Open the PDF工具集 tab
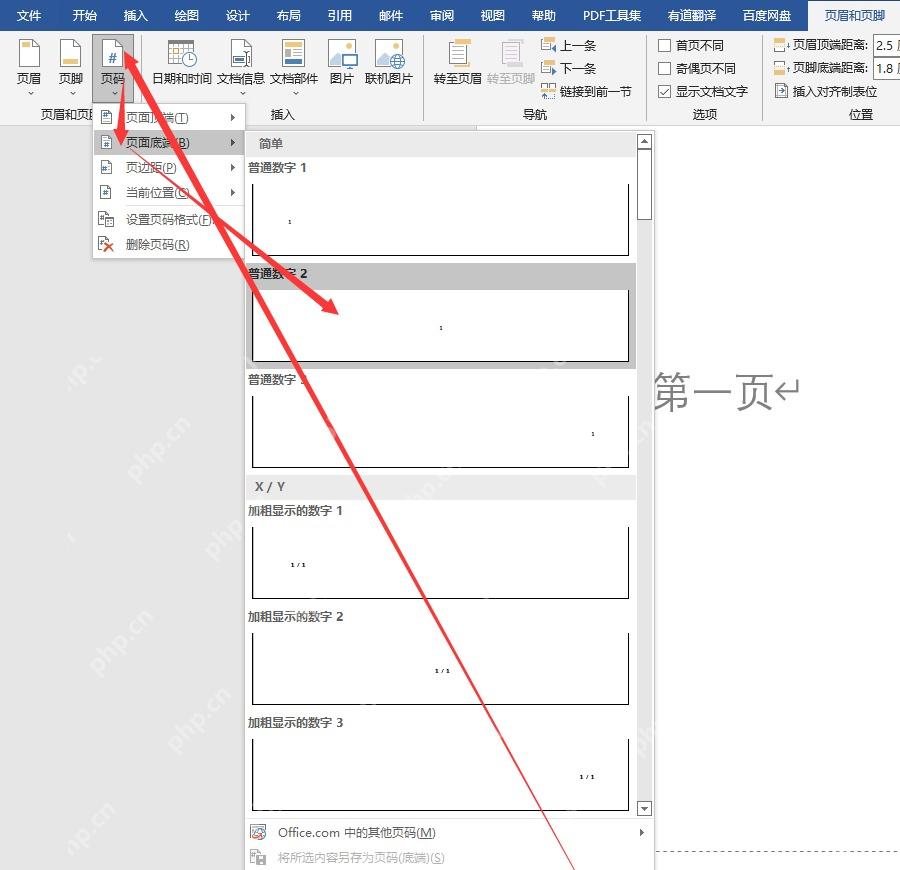Image resolution: width=900 pixels, height=870 pixels. tap(612, 15)
